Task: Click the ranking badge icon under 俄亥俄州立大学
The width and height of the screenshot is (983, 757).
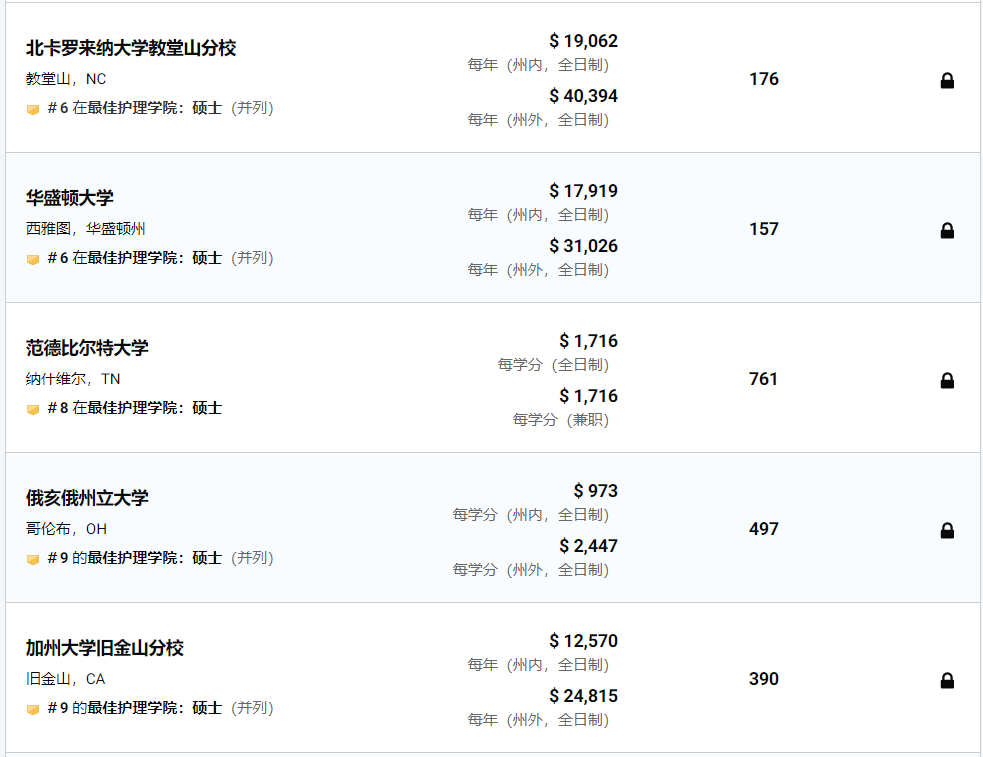Action: (33, 559)
